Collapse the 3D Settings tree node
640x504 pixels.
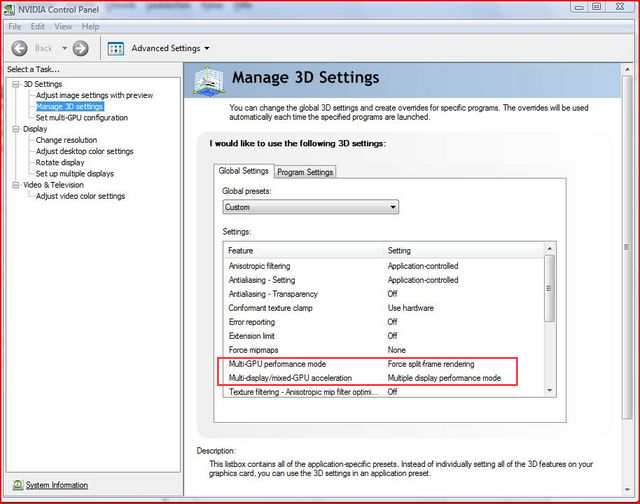tap(16, 84)
